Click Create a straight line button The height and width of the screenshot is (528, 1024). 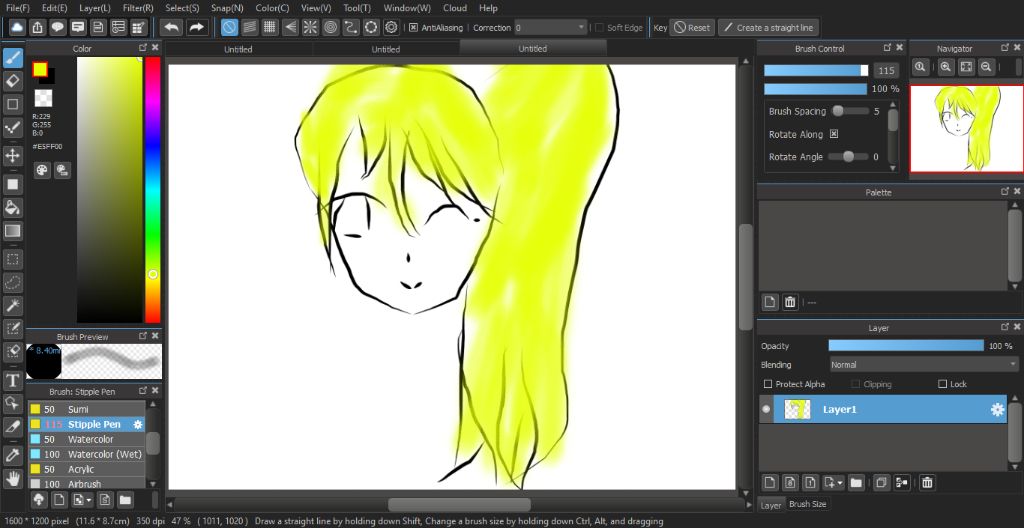(769, 27)
